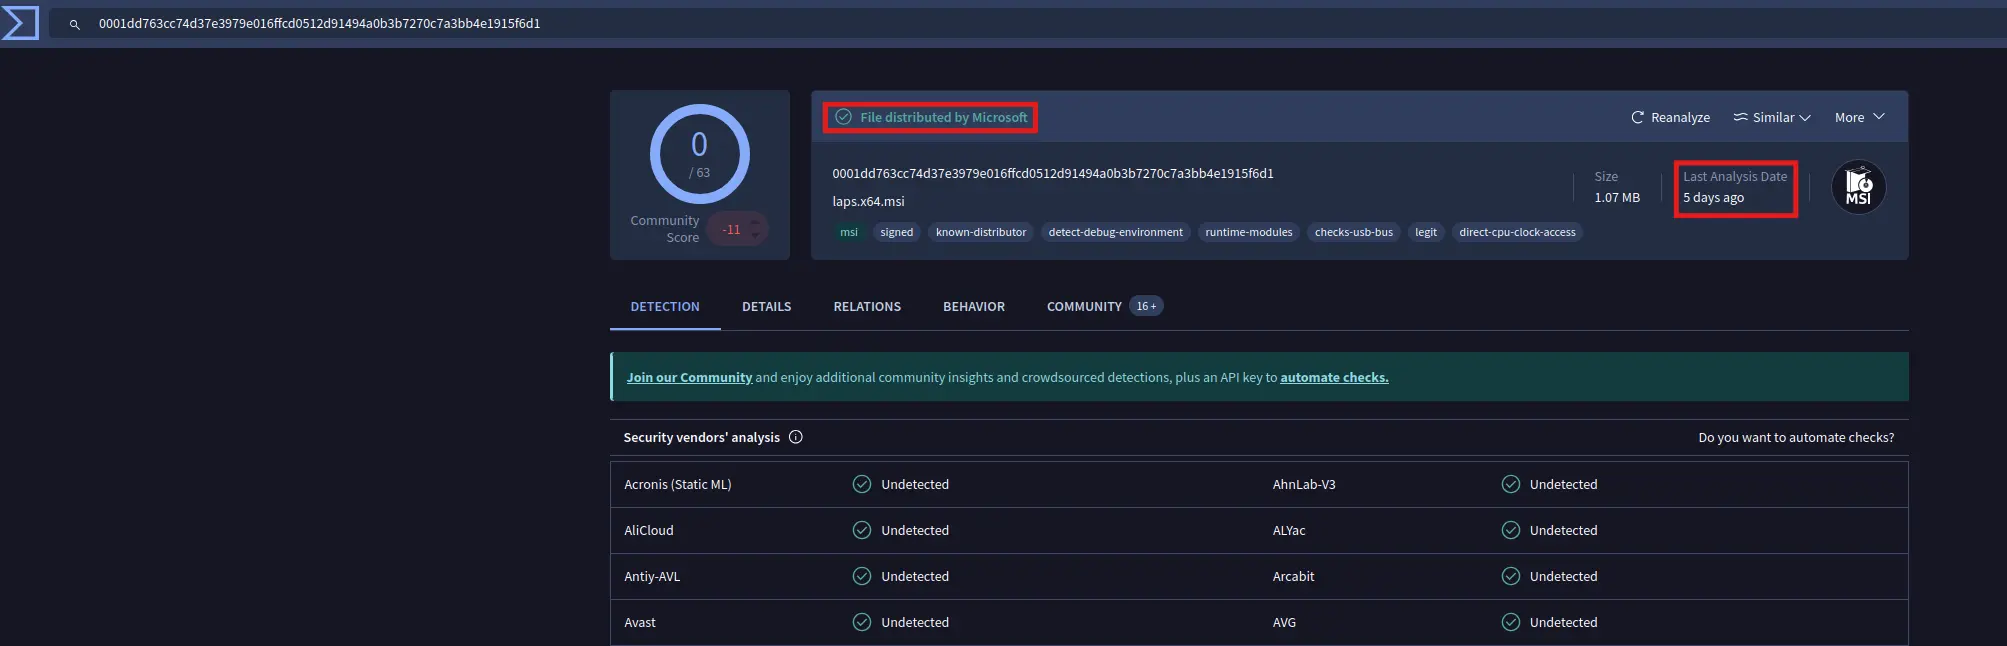2007x646 pixels.
Task: Click the AhnLab-V3 Undetected checkmark icon
Action: (1510, 484)
